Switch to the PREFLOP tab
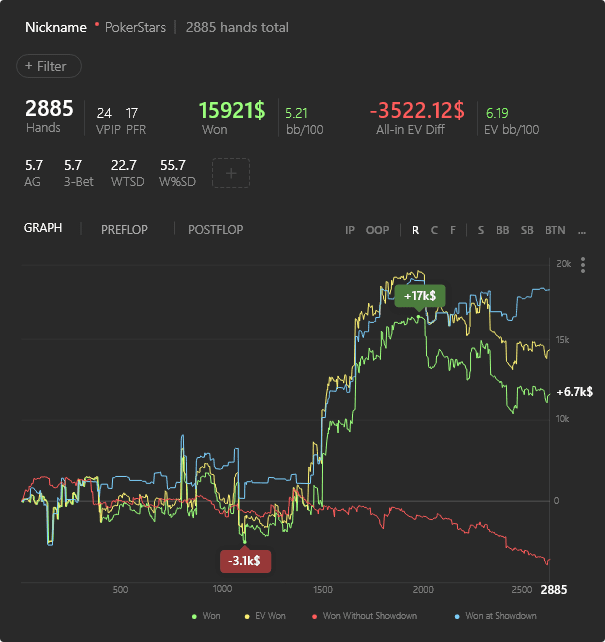The width and height of the screenshot is (605, 642). coord(124,229)
